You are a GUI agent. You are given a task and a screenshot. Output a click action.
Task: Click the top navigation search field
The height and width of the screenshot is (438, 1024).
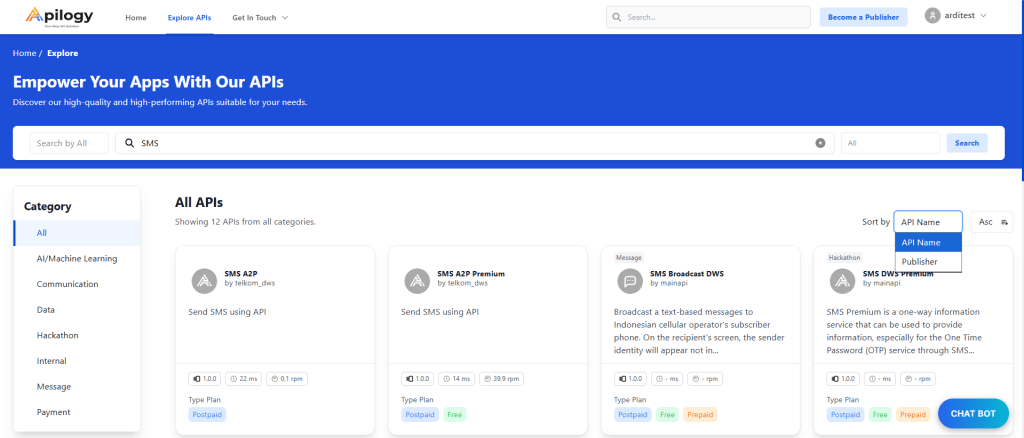tap(708, 17)
